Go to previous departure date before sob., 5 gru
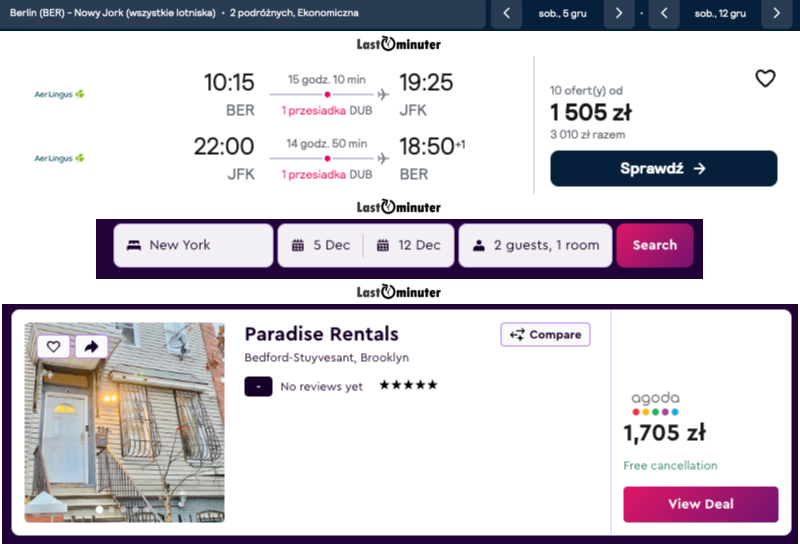The width and height of the screenshot is (800, 544). (506, 13)
